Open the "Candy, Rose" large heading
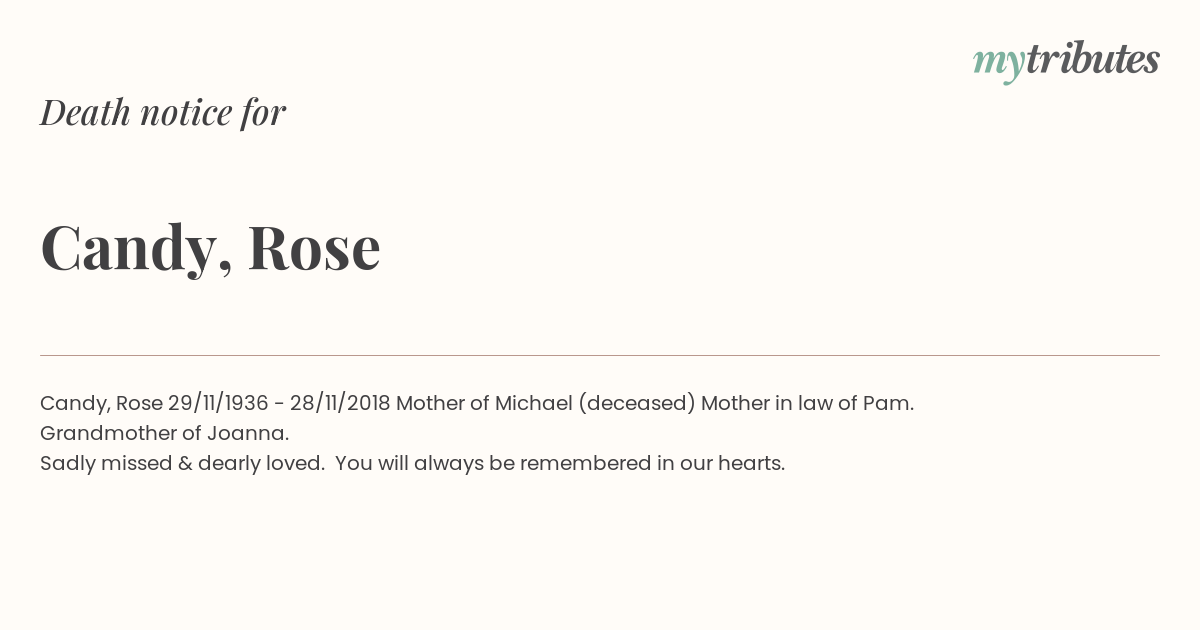This screenshot has width=1200, height=630. pos(210,247)
